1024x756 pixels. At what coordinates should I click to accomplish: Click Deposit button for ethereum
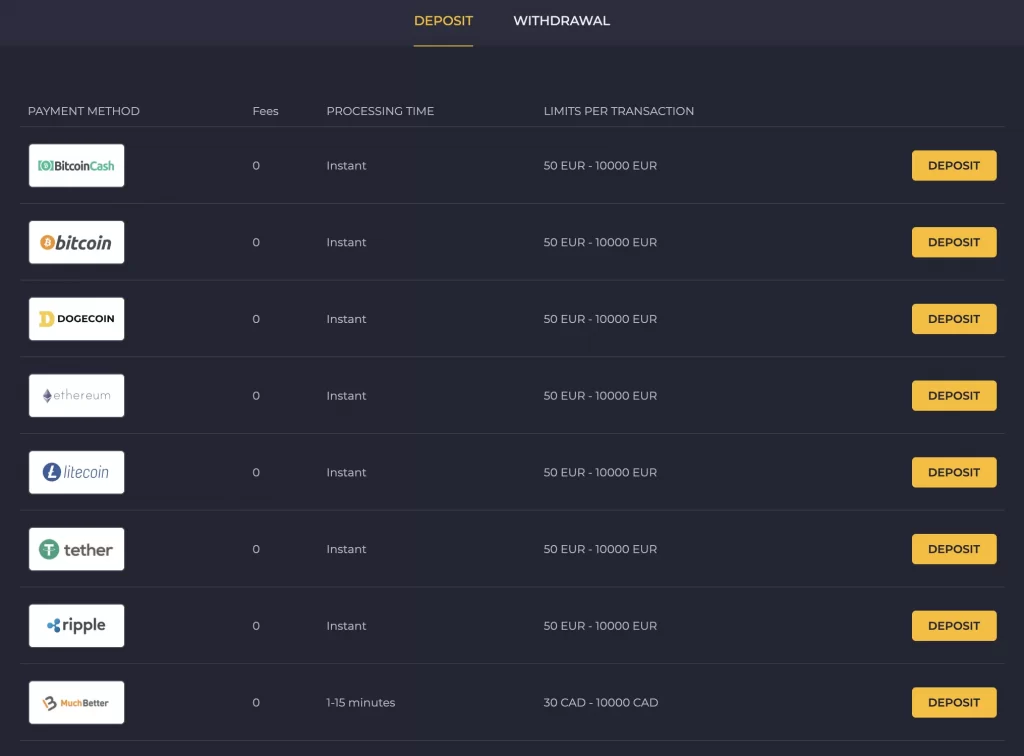point(954,396)
